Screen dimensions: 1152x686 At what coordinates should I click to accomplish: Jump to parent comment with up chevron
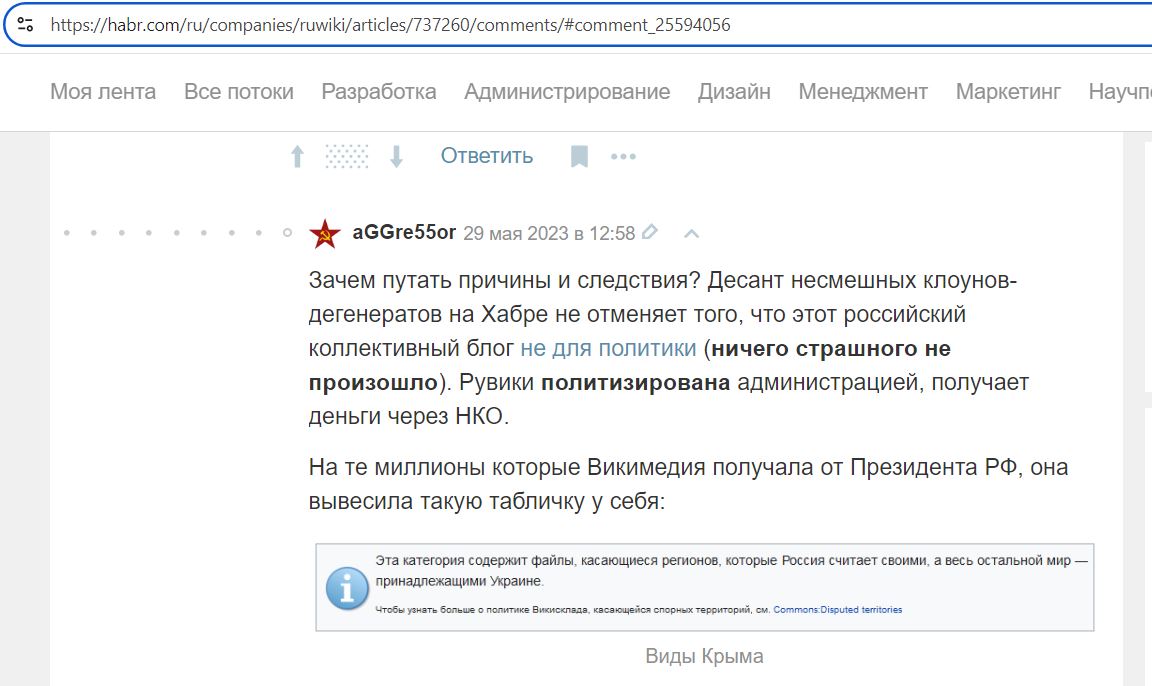click(x=691, y=234)
